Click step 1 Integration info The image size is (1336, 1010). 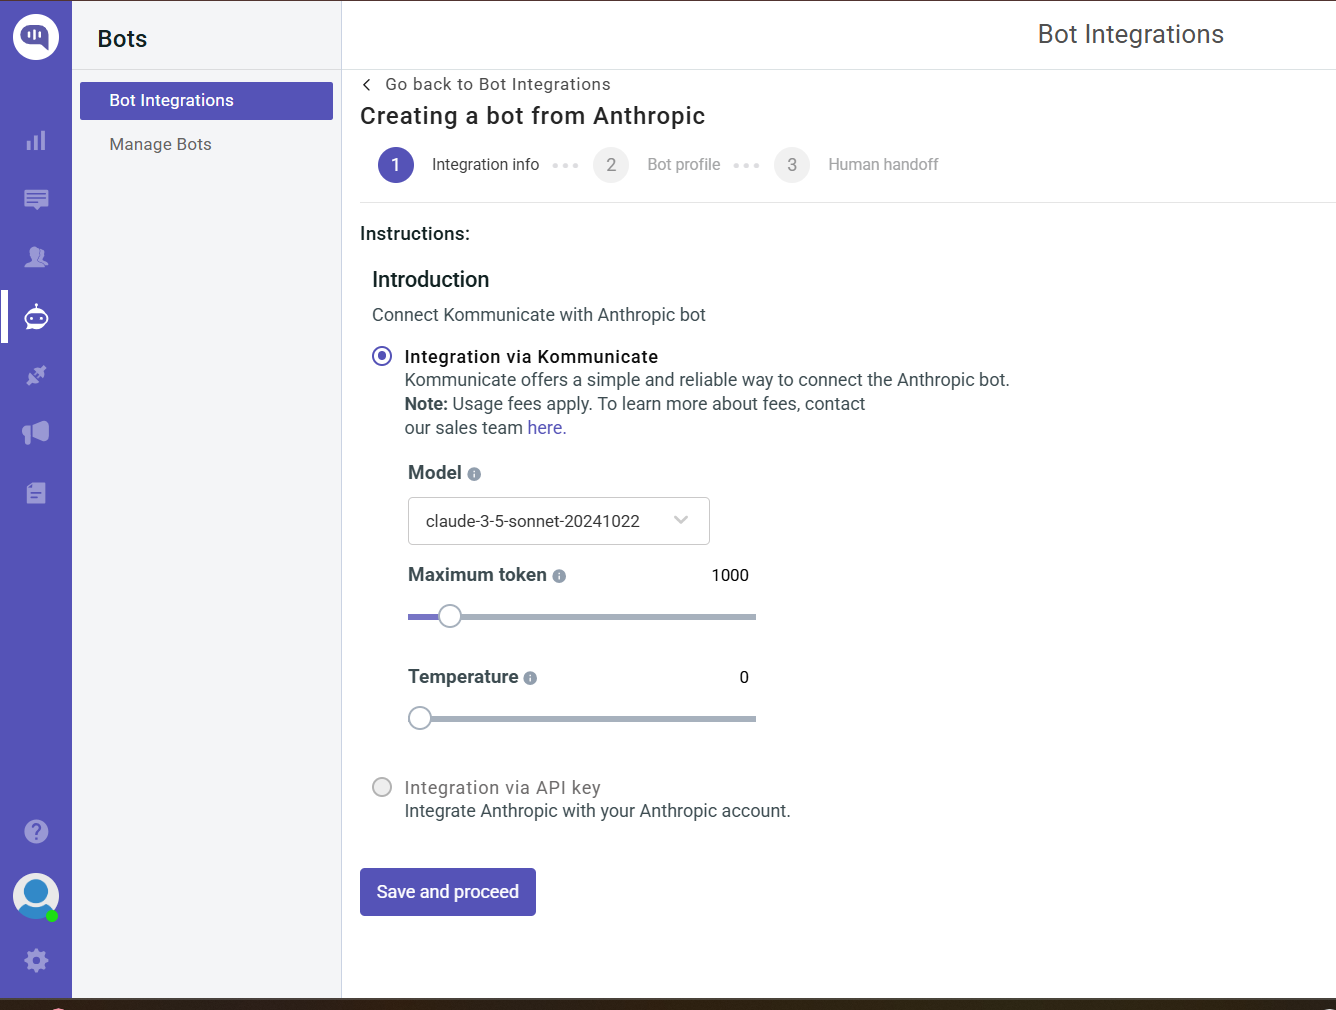pos(459,165)
